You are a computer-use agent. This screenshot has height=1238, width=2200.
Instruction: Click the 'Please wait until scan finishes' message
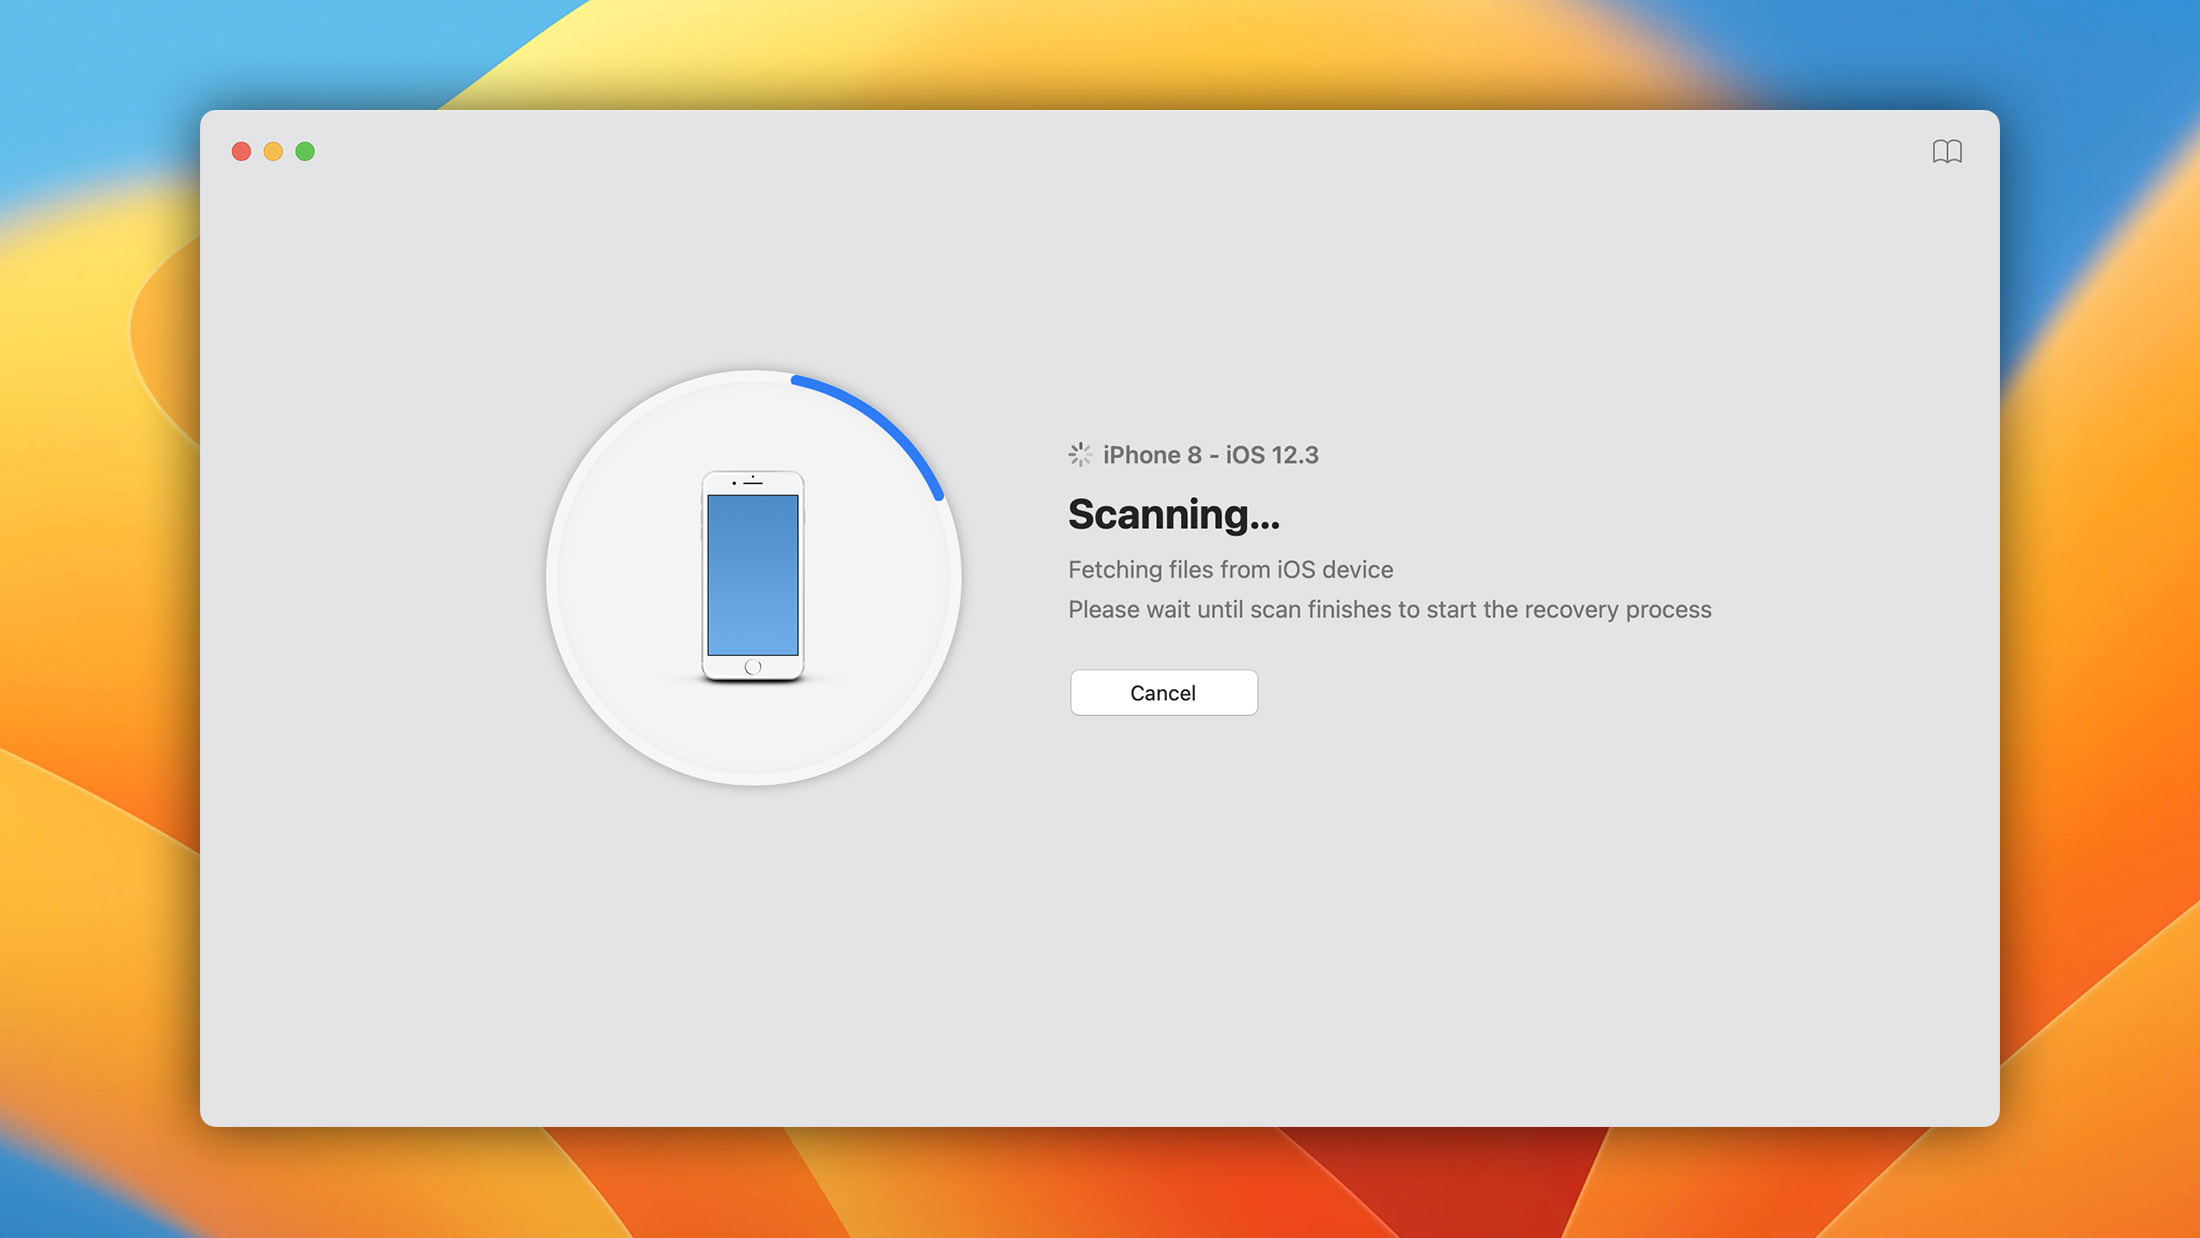tap(1389, 609)
